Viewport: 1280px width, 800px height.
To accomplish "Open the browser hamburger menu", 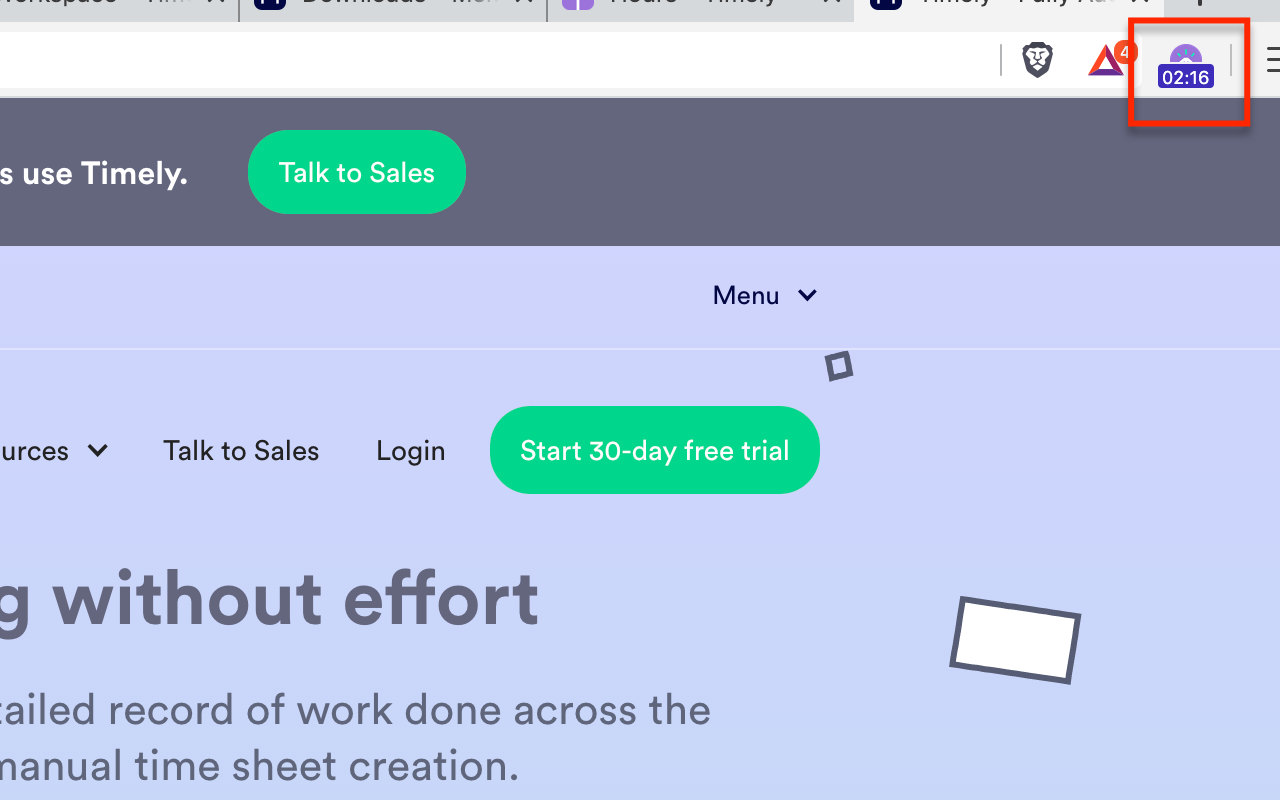I will point(1272,60).
